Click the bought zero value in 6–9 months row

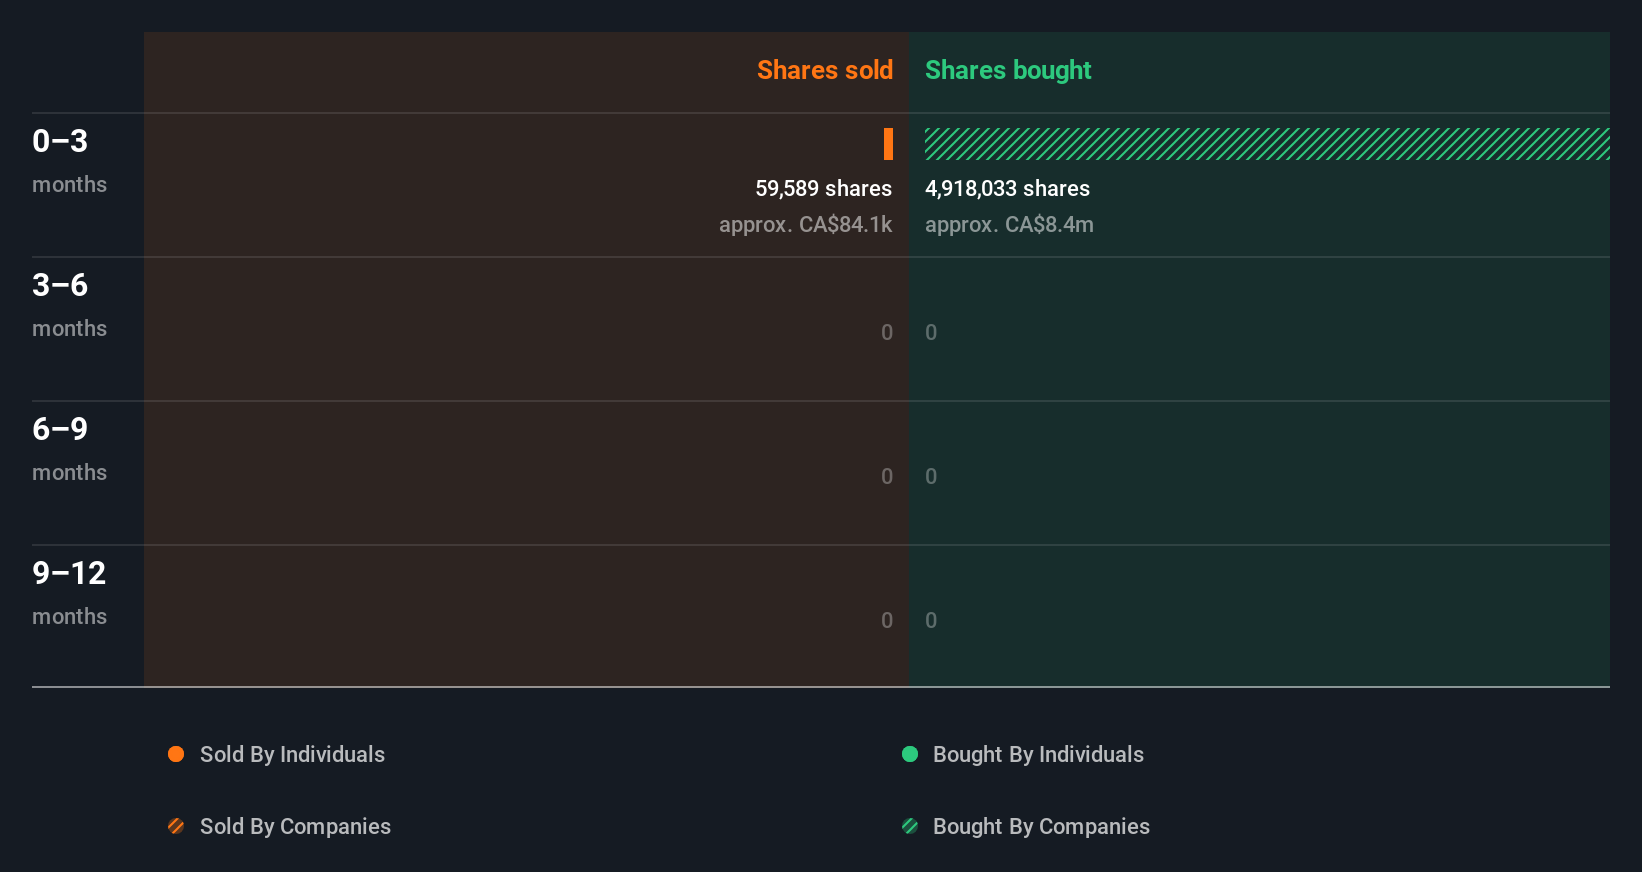point(931,476)
